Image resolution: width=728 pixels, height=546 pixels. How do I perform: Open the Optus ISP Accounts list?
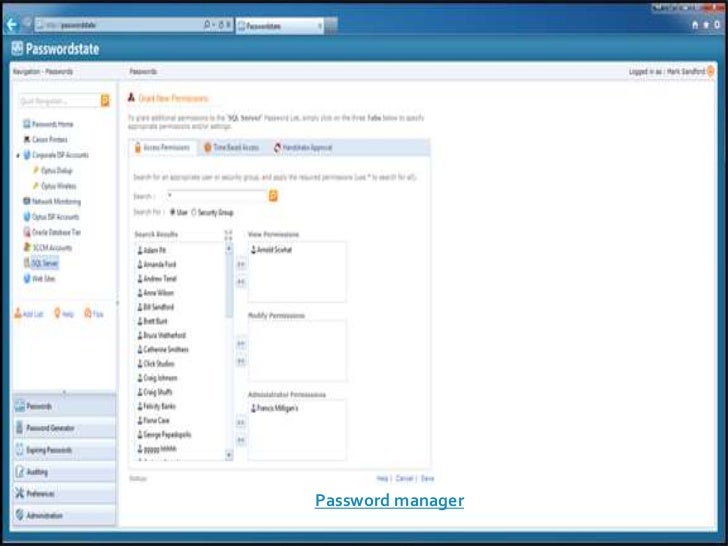[x=51, y=217]
